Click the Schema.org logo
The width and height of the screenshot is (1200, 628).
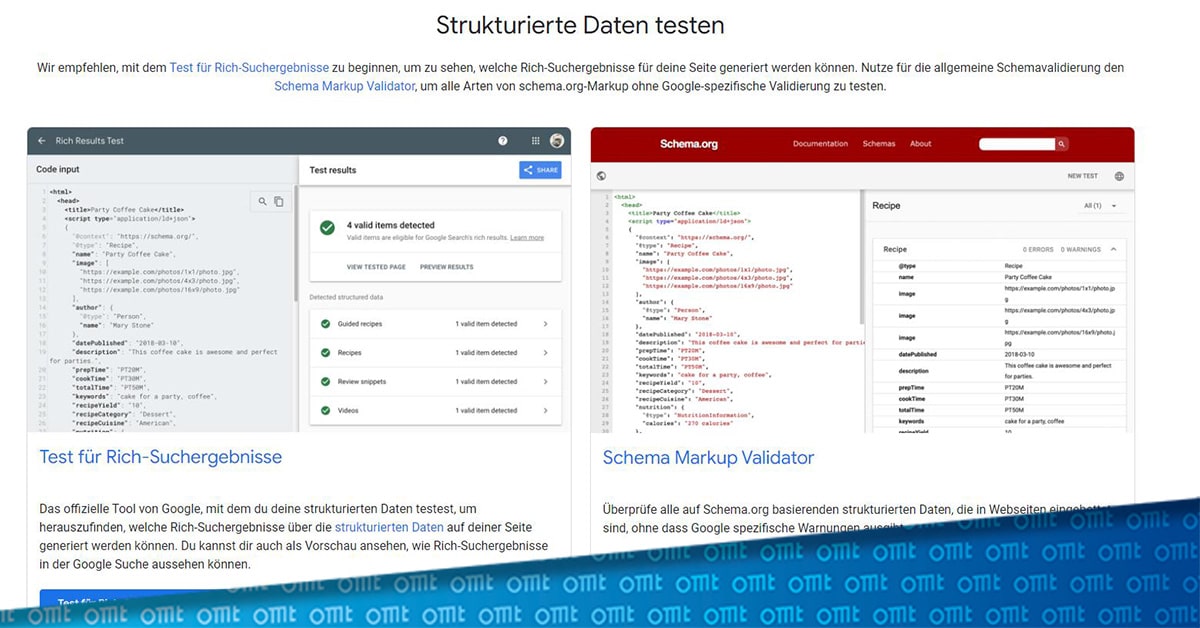tap(689, 144)
